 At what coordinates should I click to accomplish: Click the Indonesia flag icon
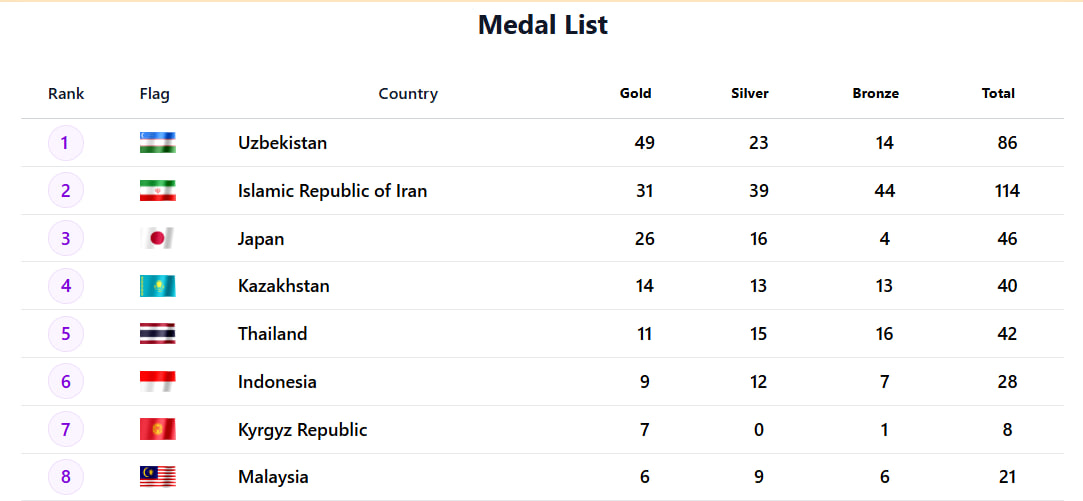tap(158, 382)
